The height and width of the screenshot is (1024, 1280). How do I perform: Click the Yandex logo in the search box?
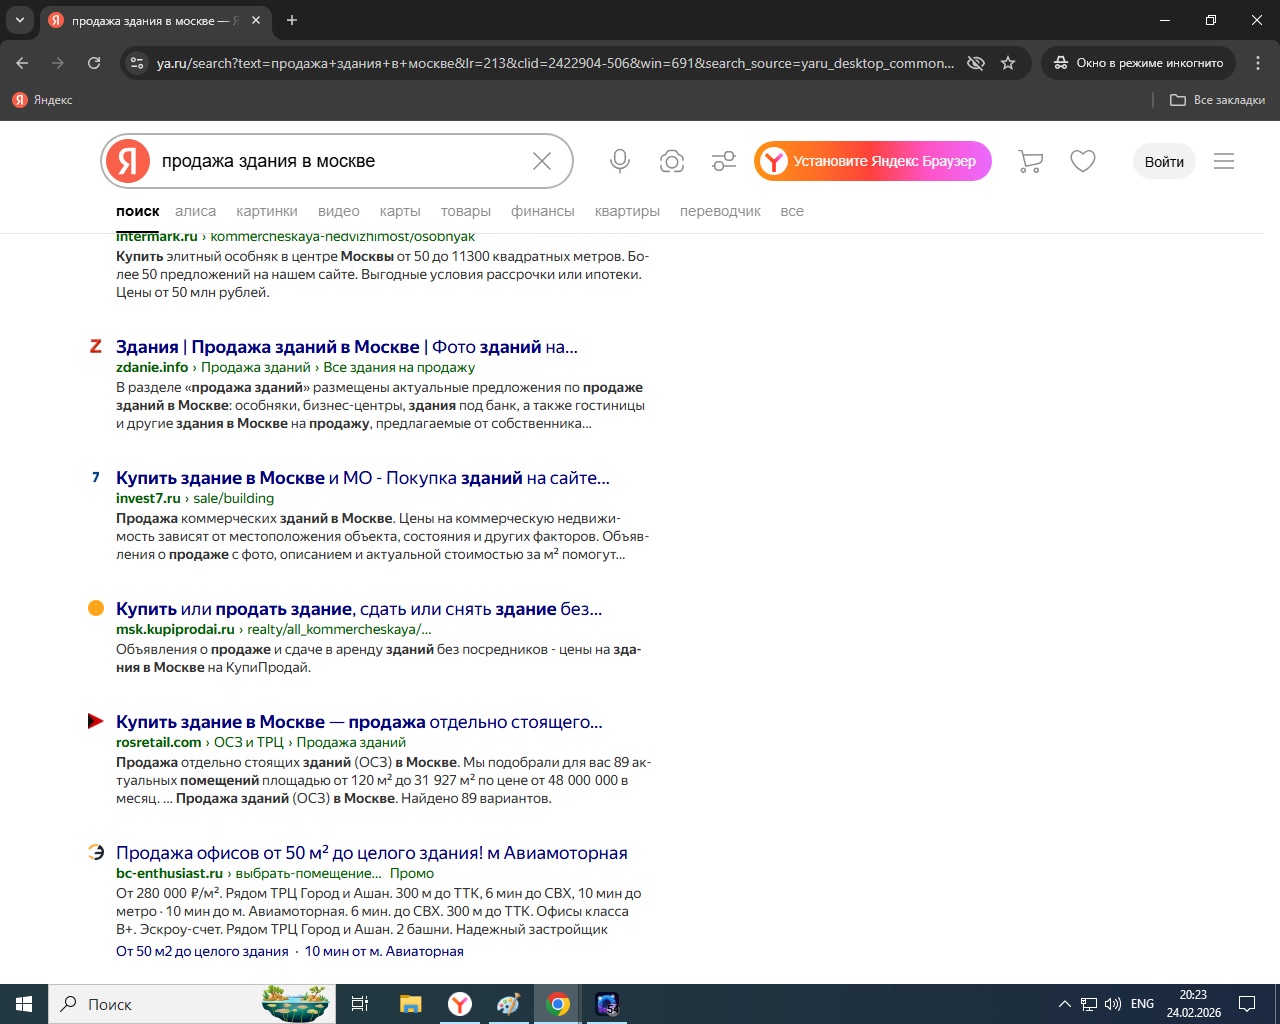coord(128,161)
